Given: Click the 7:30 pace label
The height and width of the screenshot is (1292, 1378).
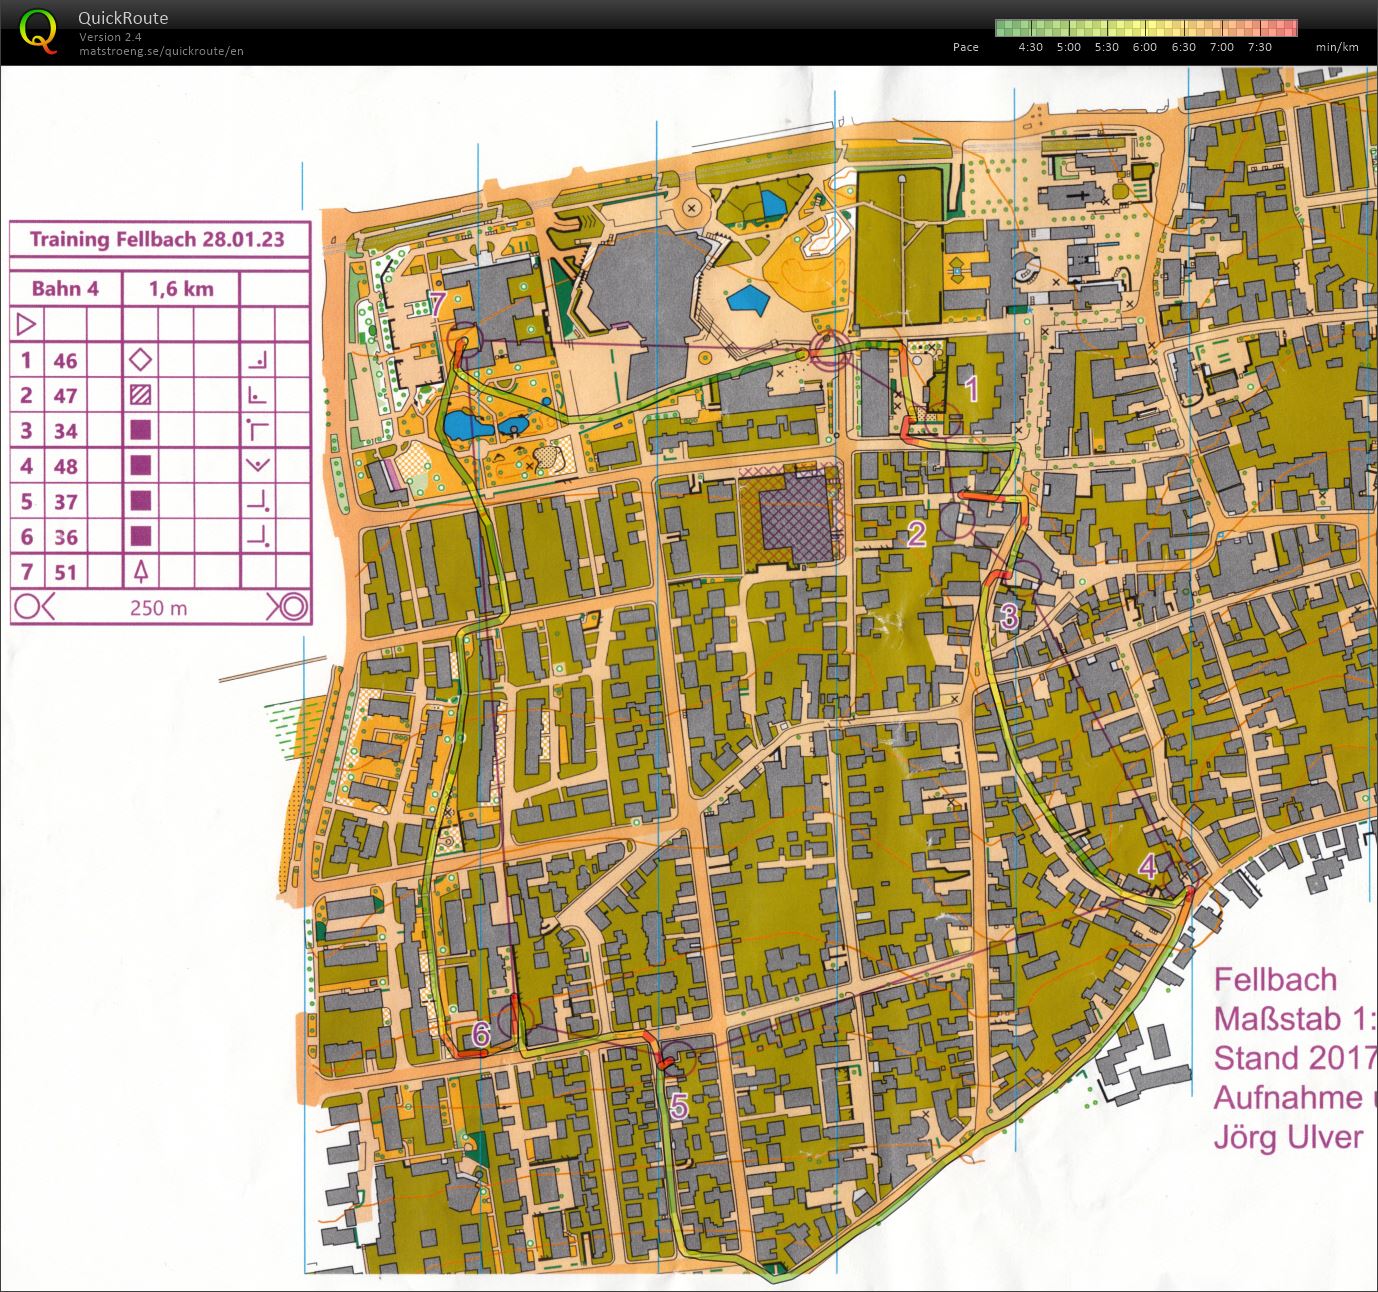Looking at the screenshot, I should tap(1259, 47).
